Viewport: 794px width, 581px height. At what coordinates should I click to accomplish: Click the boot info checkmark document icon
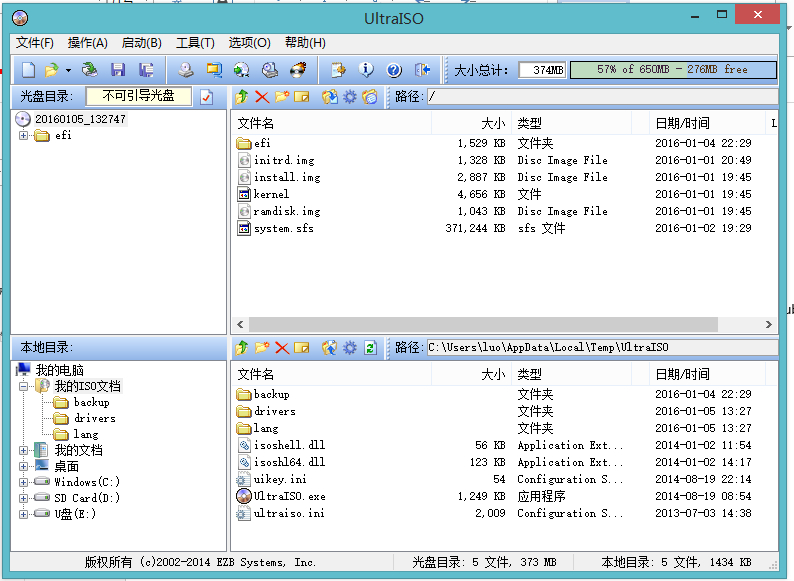coord(207,97)
